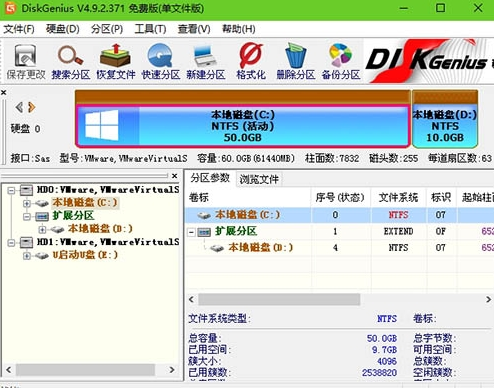Click the 保存更改 save changes icon

pyautogui.click(x=26, y=62)
